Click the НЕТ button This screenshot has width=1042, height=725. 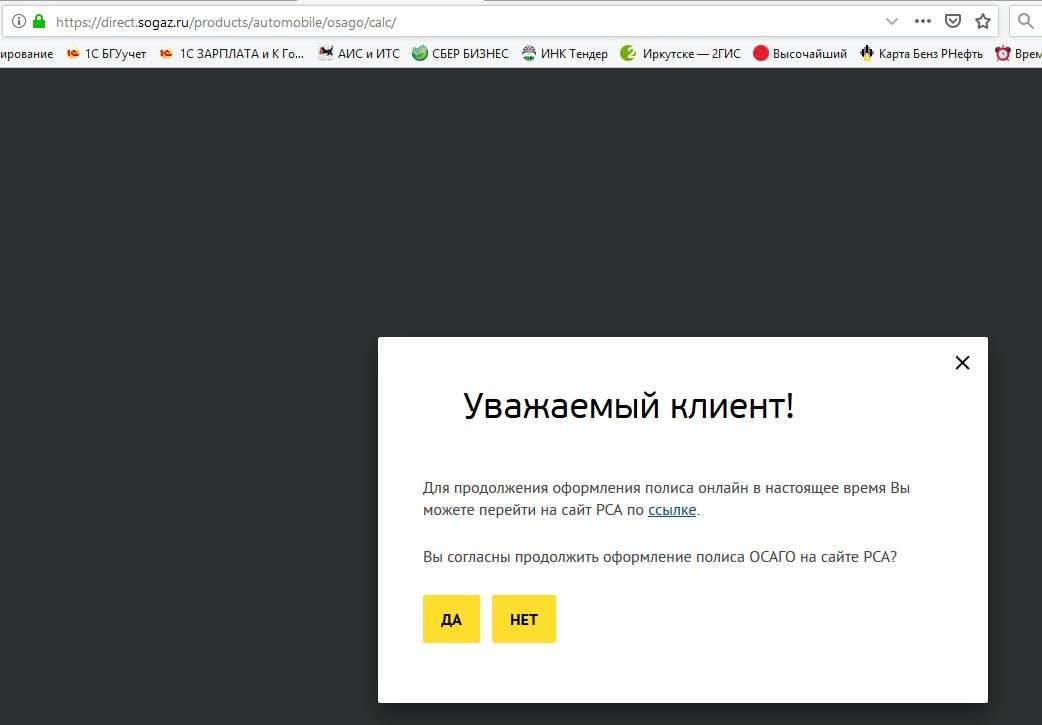(523, 619)
